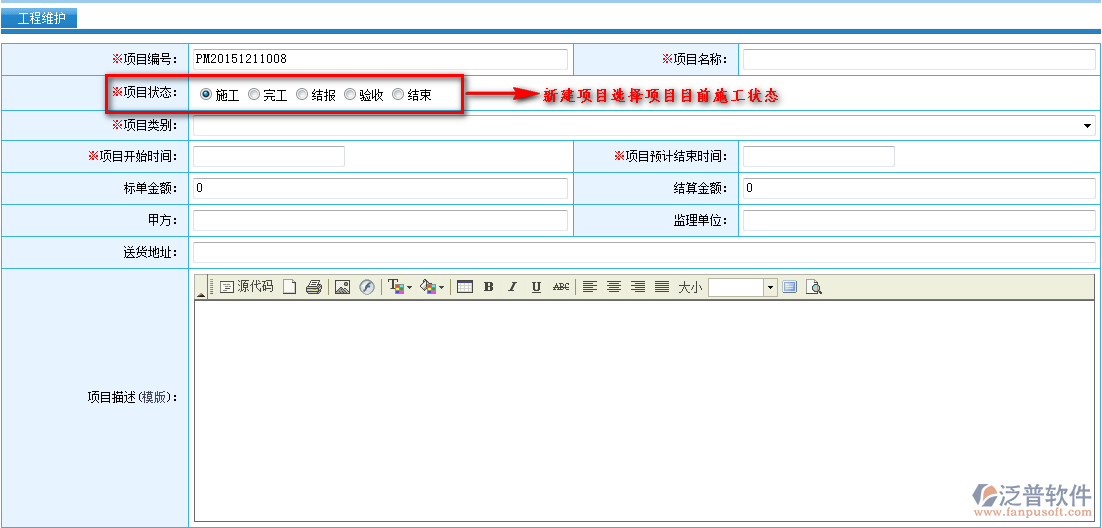Click the fit window maximize editor icon

click(790, 287)
